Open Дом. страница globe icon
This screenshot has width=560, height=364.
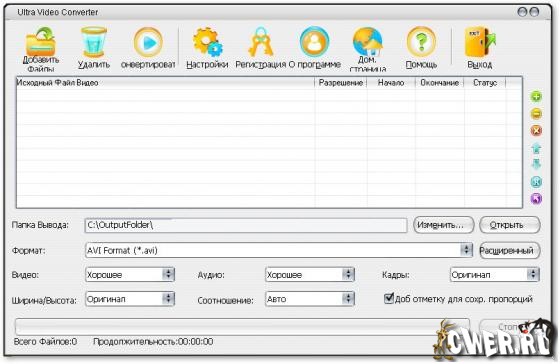(368, 42)
